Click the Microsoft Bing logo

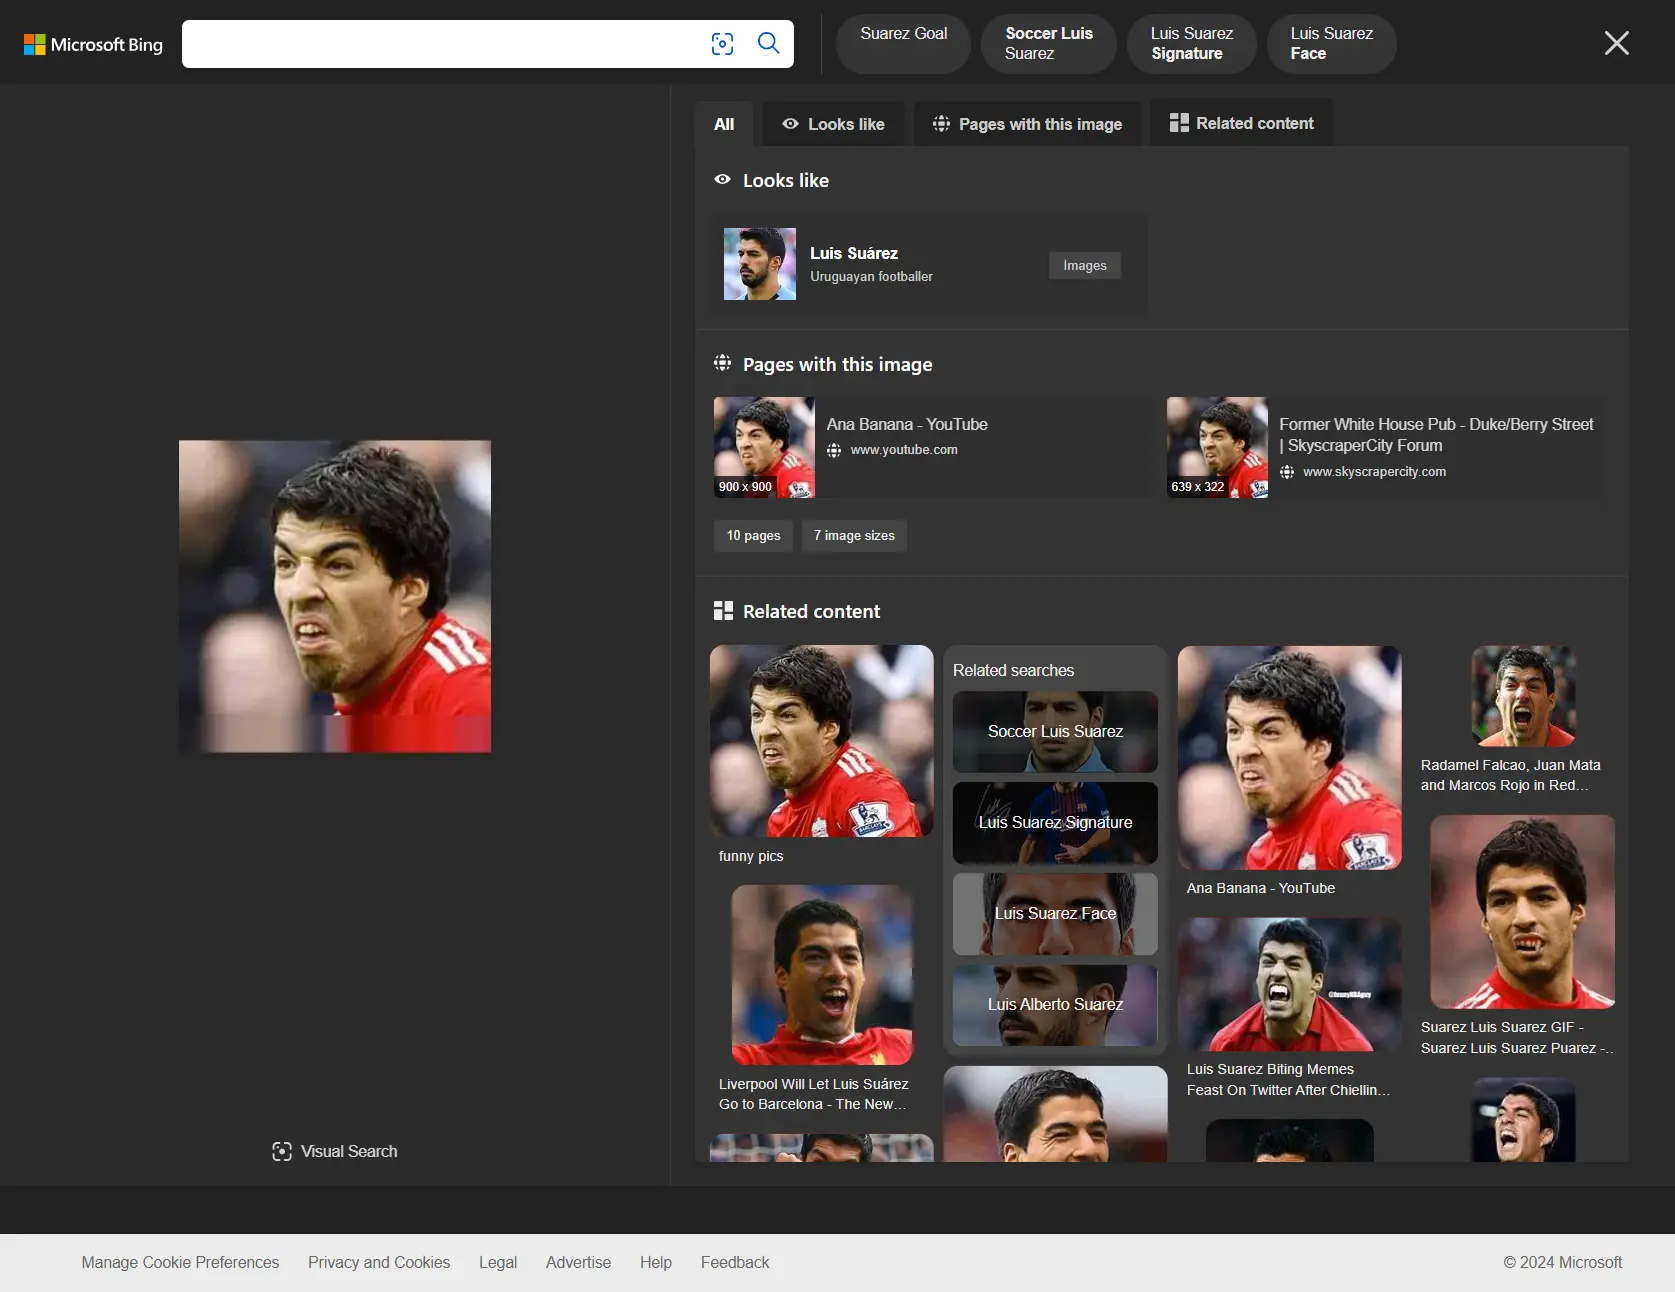coord(93,45)
